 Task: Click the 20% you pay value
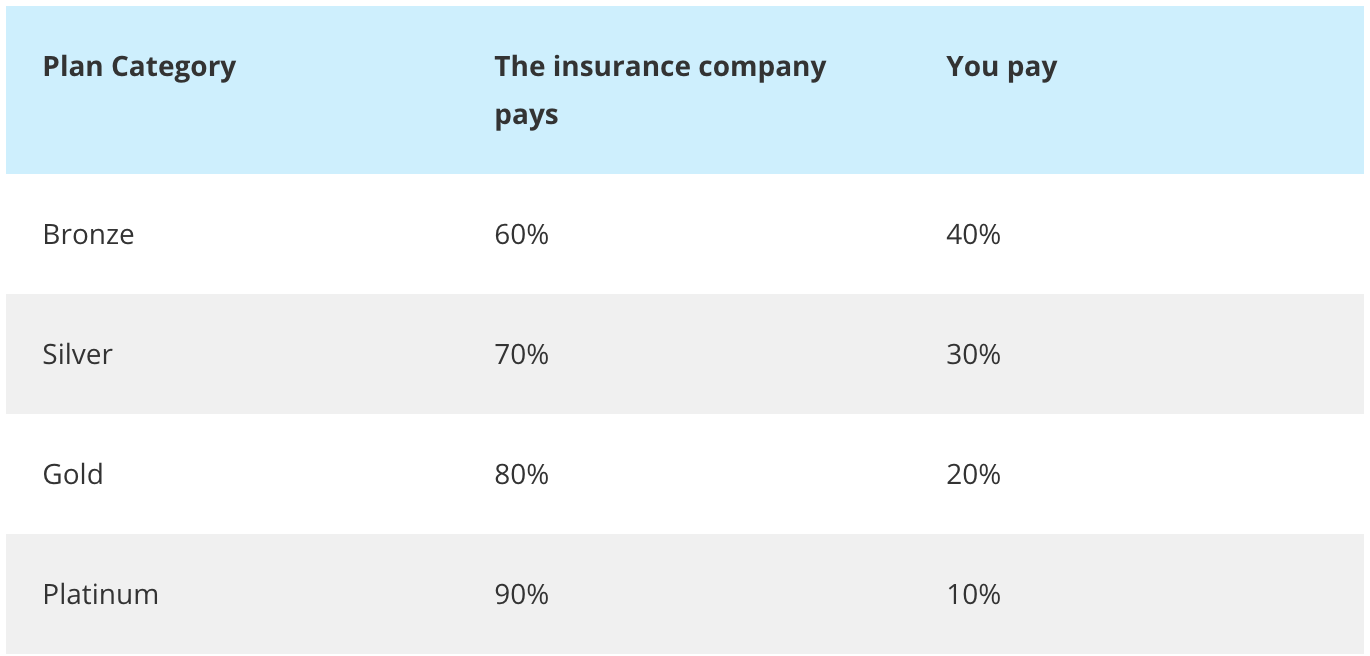[973, 474]
